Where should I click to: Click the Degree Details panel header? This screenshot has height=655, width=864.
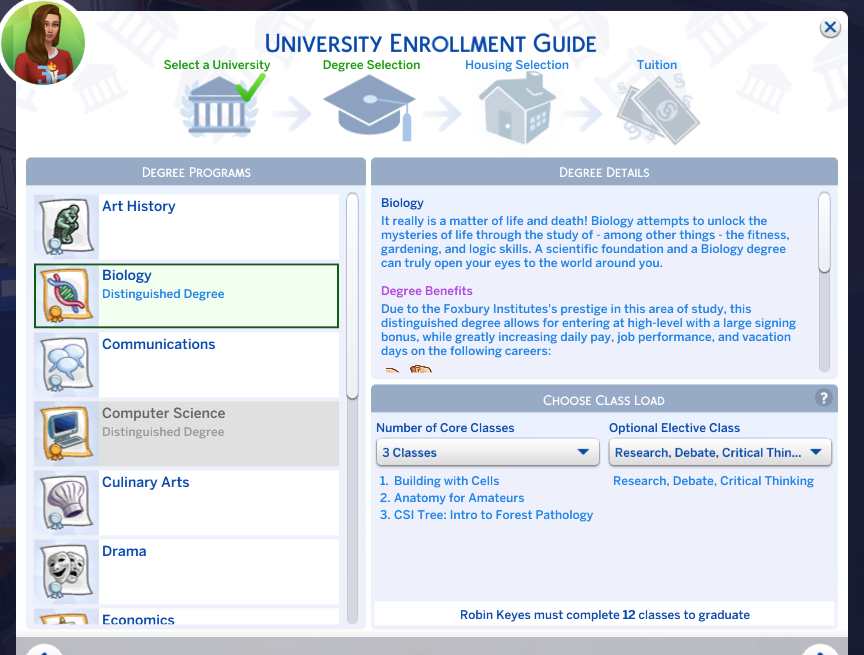tap(604, 172)
